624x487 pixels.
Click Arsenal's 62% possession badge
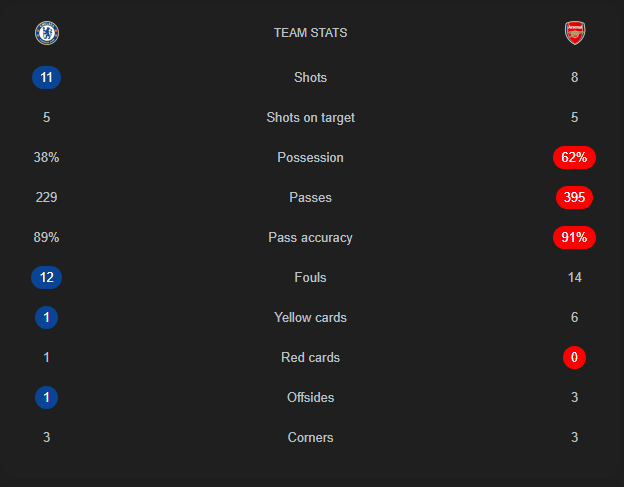[575, 157]
